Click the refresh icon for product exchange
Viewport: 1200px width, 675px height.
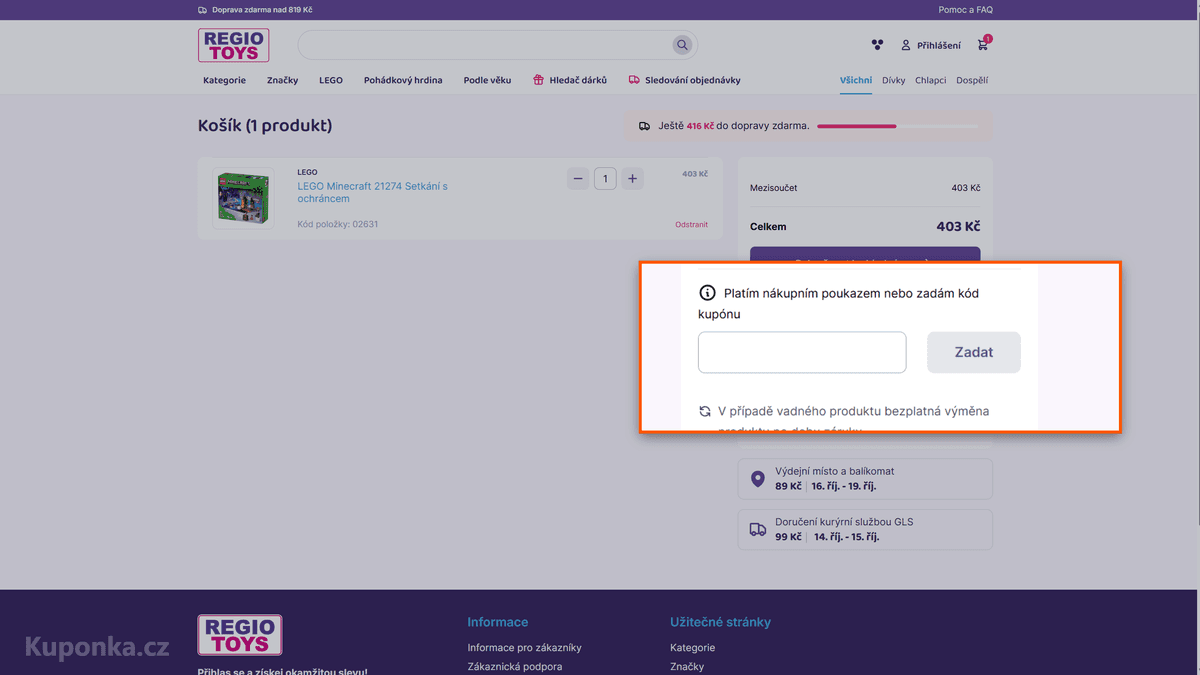[705, 411]
